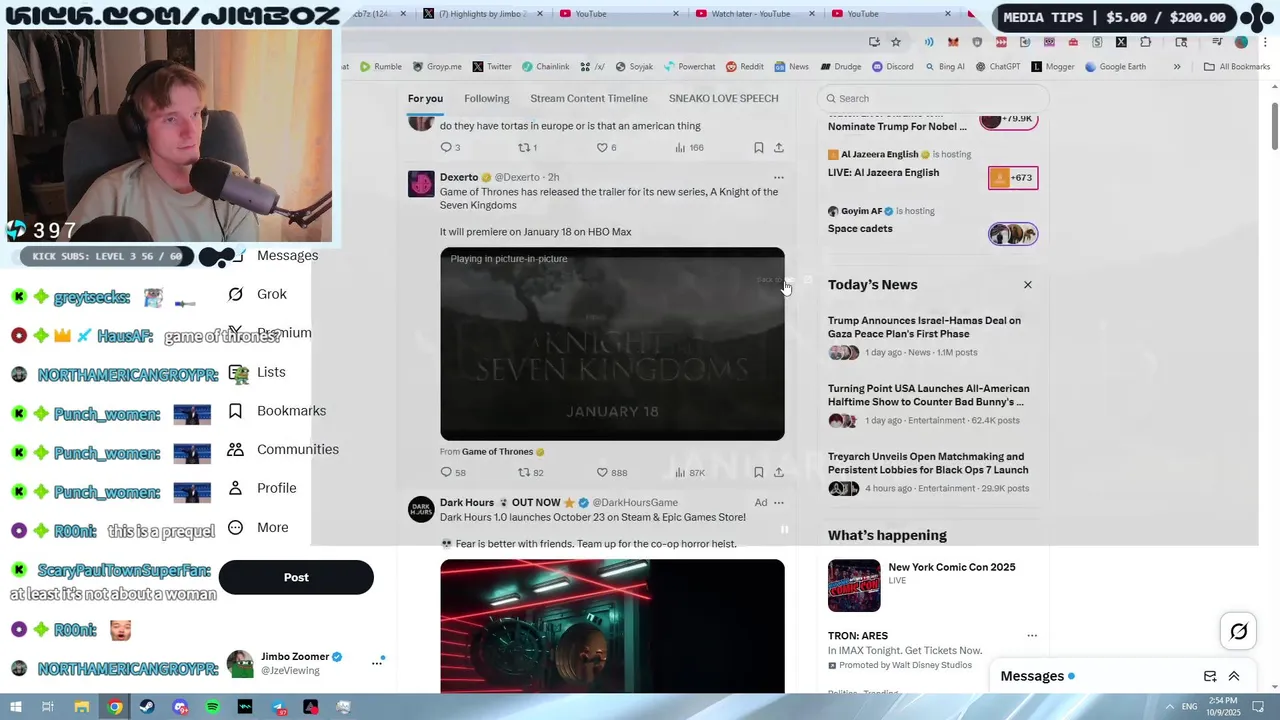This screenshot has height=720, width=1280.
Task: Share the tortas in europe tweet
Action: (779, 147)
